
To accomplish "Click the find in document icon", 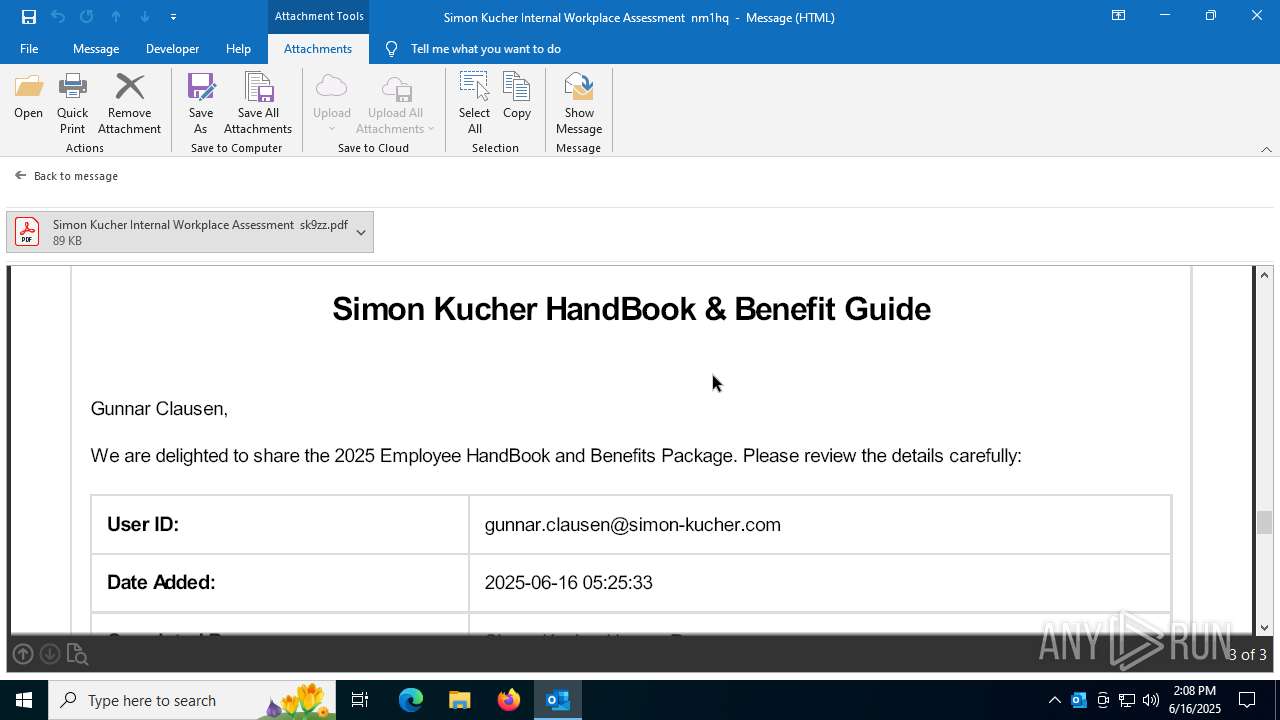I will coord(77,655).
